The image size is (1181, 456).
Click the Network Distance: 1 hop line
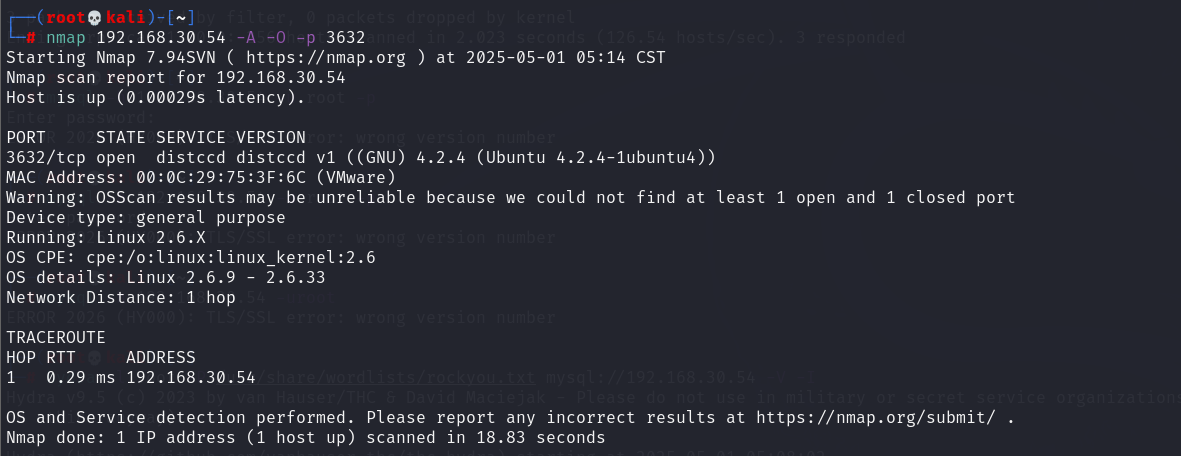pyautogui.click(x=121, y=298)
